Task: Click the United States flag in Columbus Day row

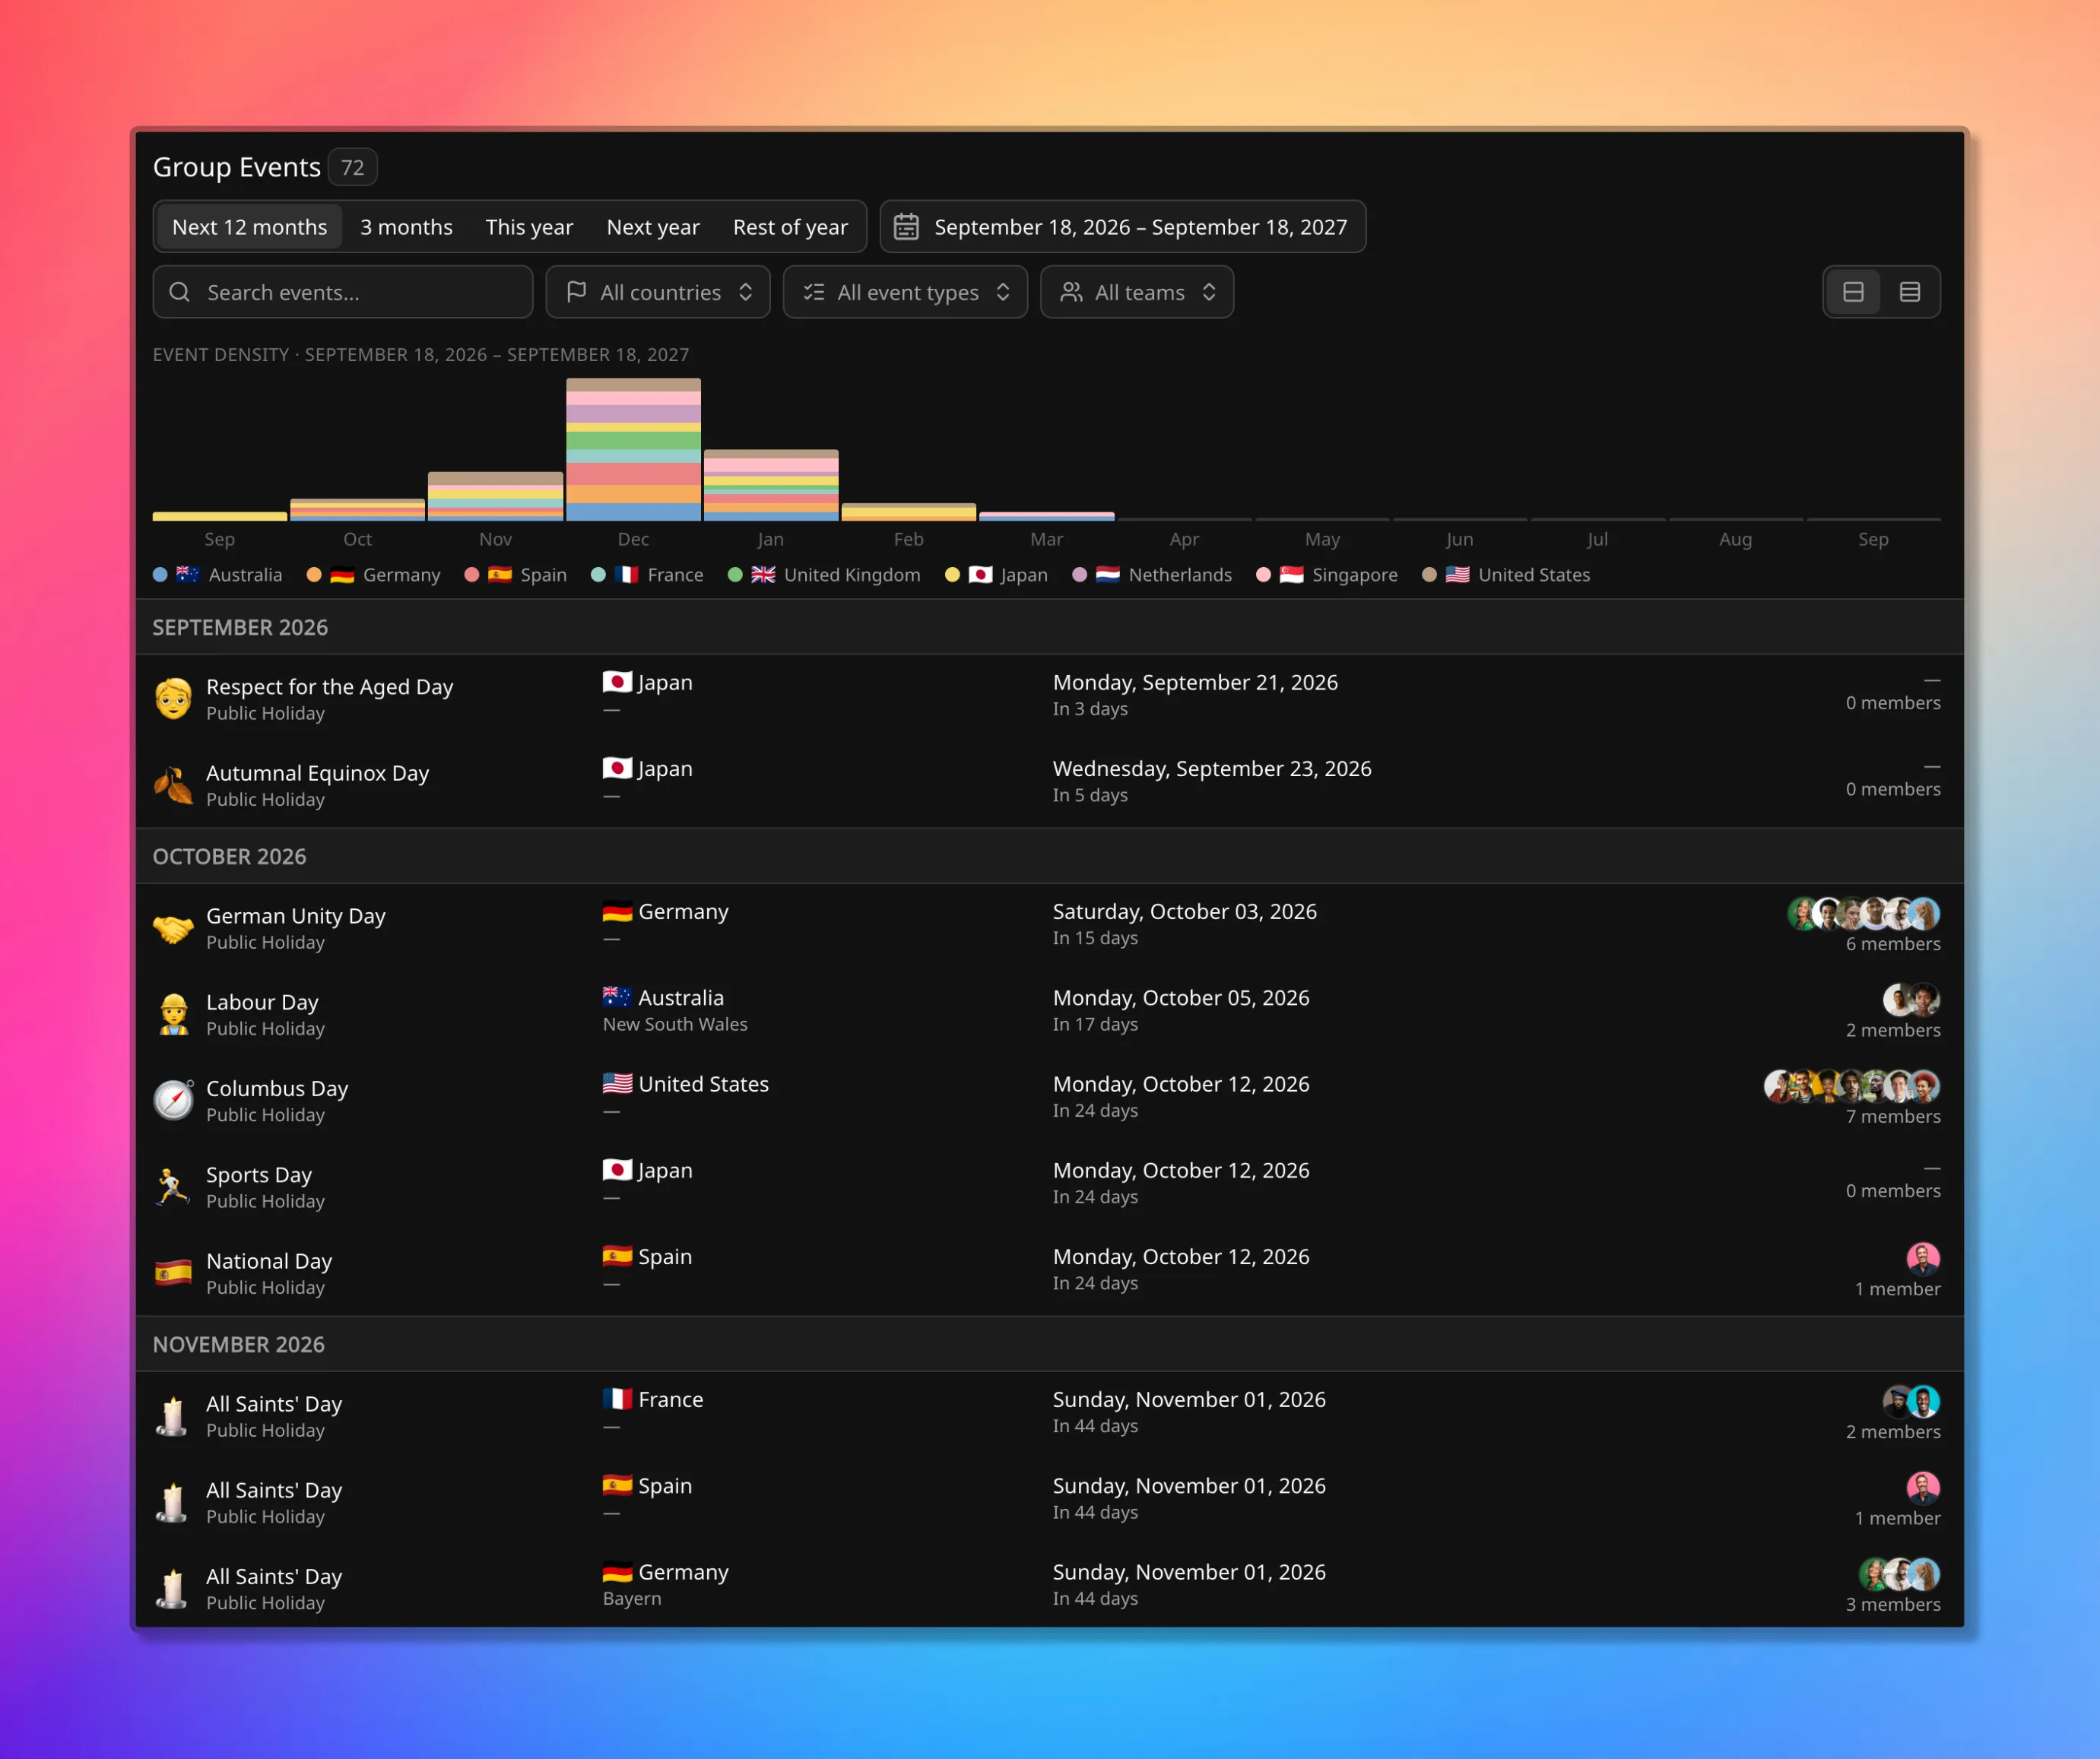Action: coord(617,1083)
